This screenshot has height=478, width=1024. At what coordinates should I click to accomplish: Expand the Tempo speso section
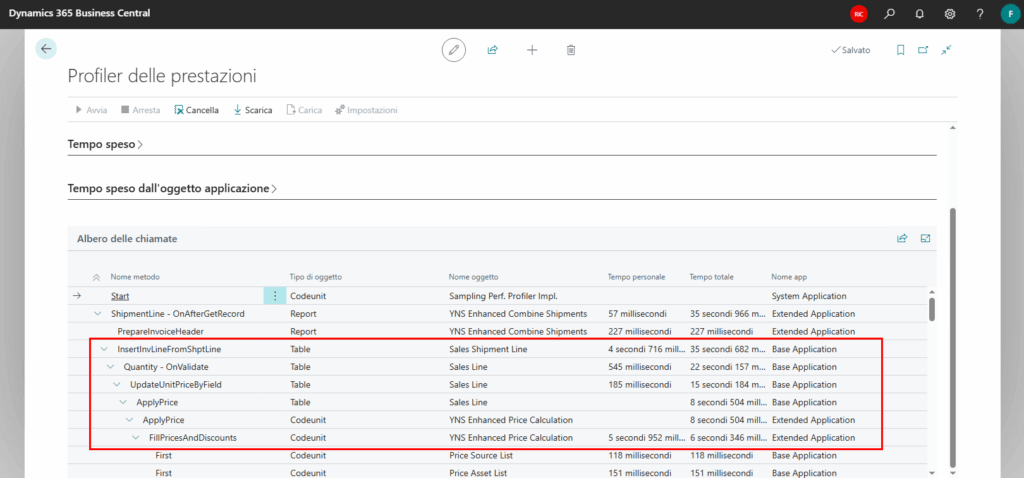[105, 145]
